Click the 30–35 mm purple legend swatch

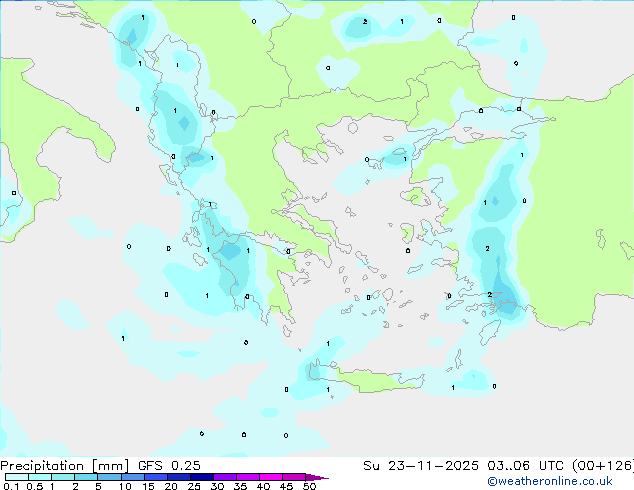(x=224, y=477)
